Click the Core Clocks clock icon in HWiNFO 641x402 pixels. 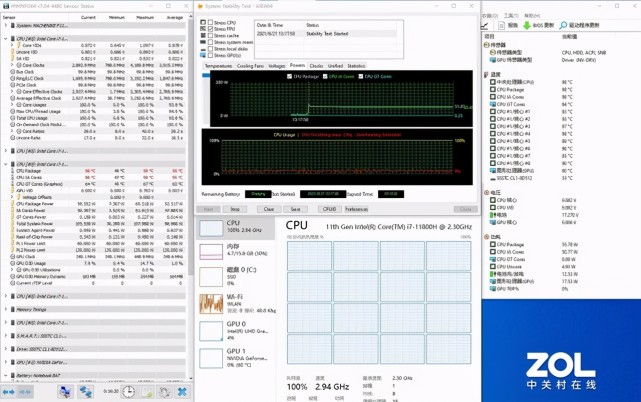click(x=19, y=65)
